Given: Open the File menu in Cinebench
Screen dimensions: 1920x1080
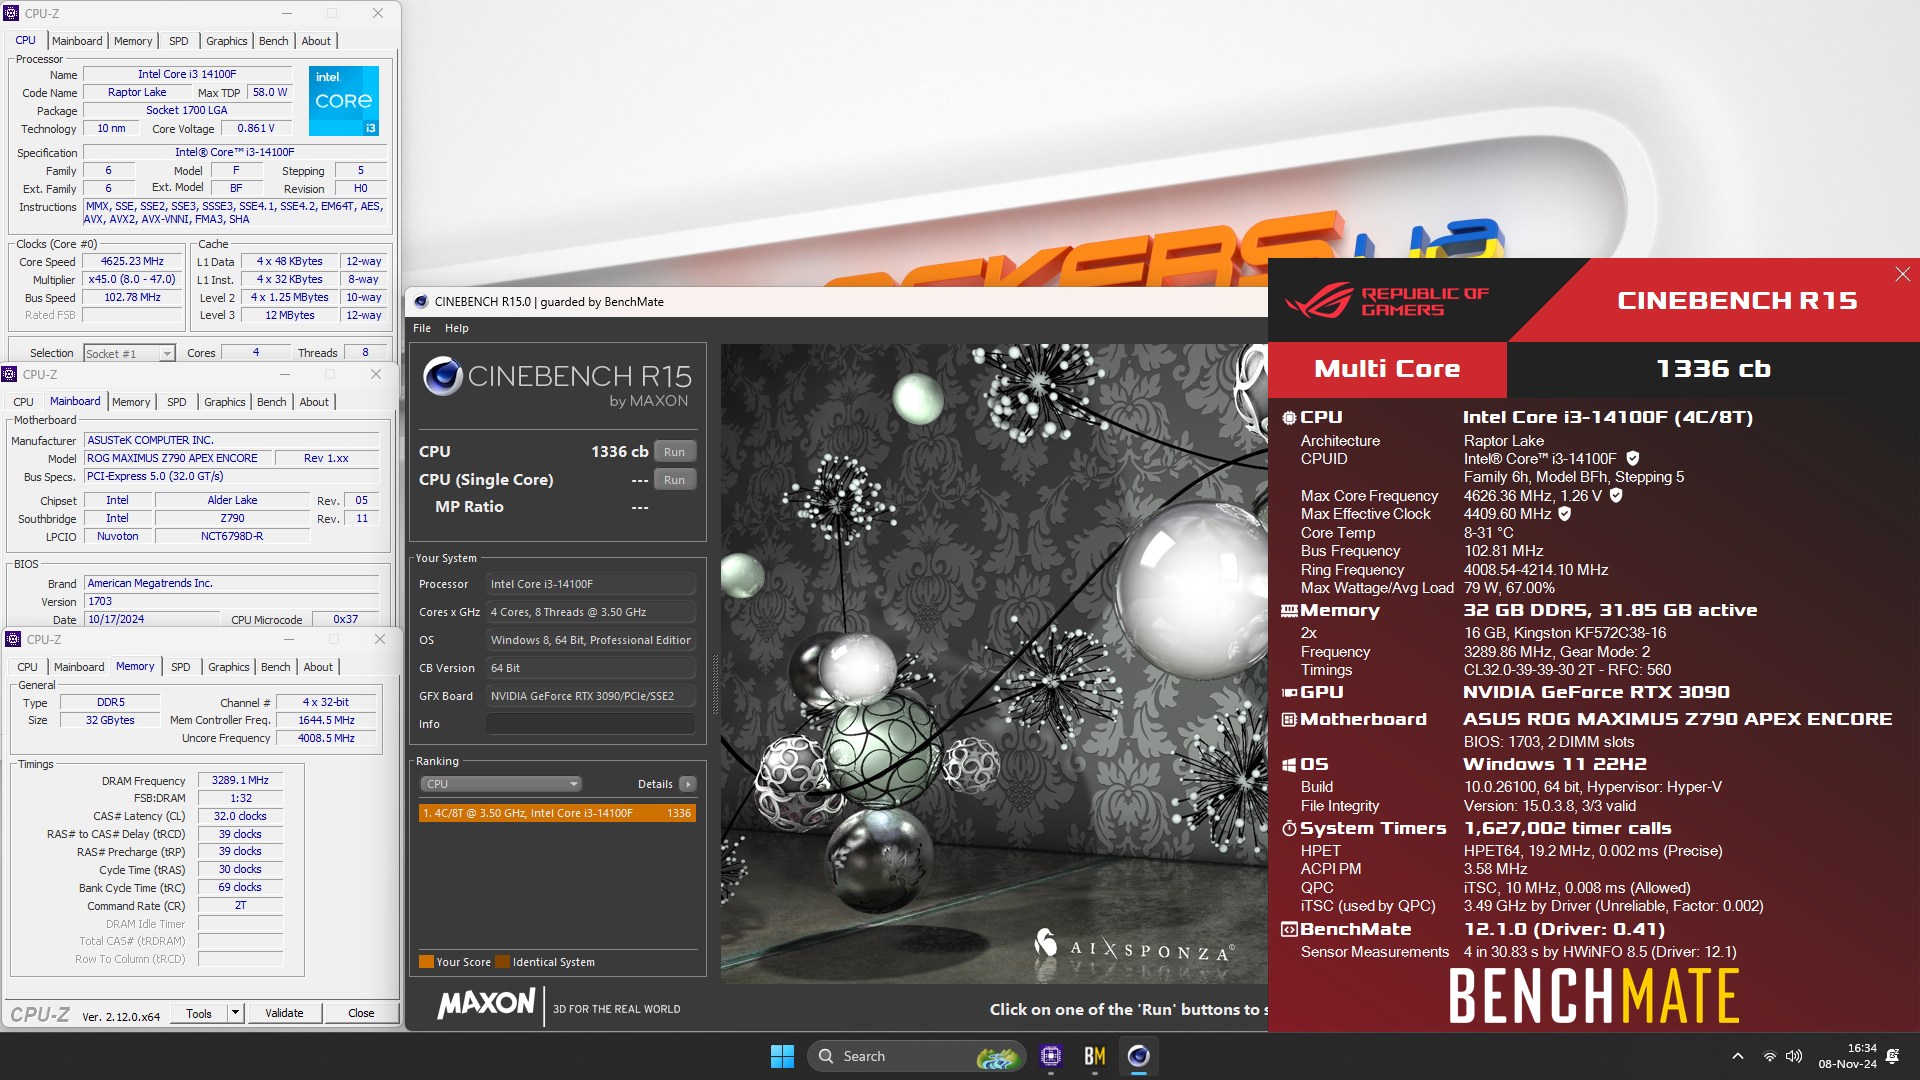Looking at the screenshot, I should (422, 328).
